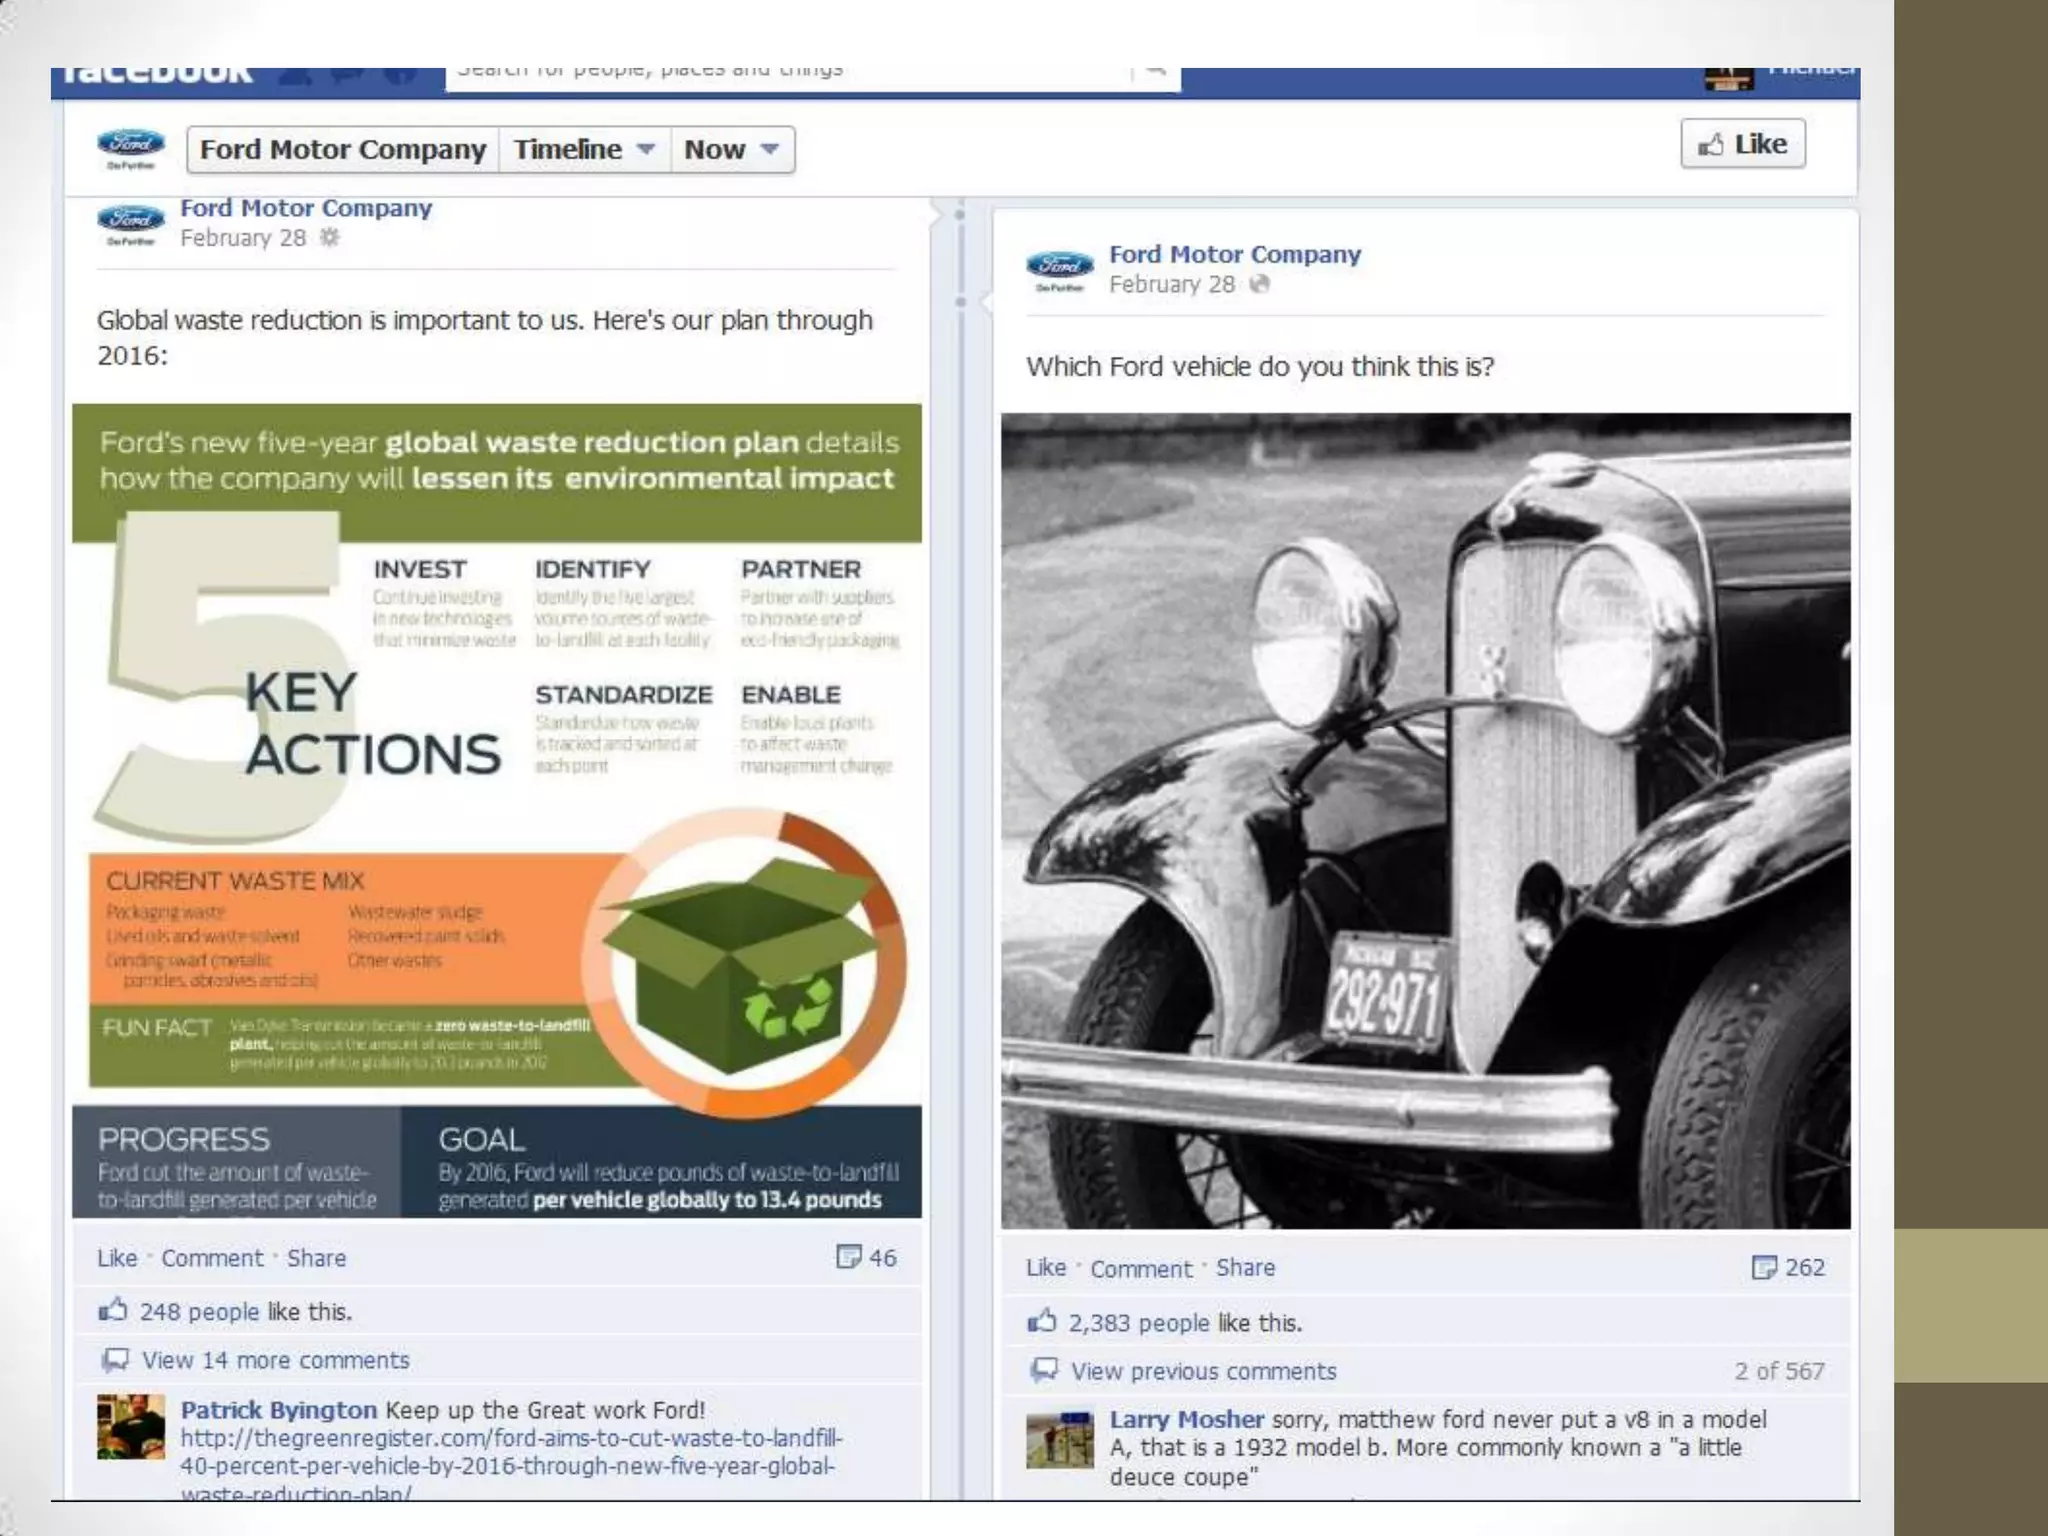
Task: Click Share on the waste reduction post
Action: 316,1258
